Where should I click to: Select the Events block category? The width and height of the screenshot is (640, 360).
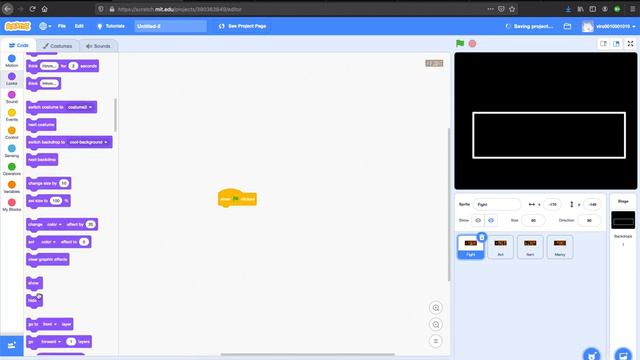coord(12,115)
